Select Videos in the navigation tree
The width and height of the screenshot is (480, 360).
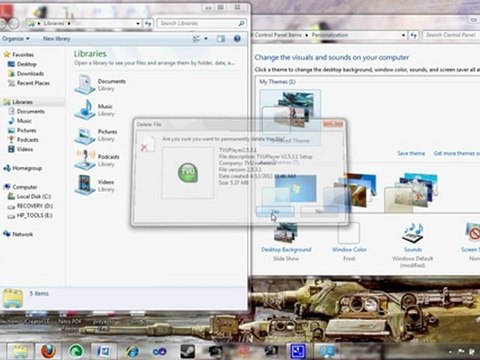[25, 149]
